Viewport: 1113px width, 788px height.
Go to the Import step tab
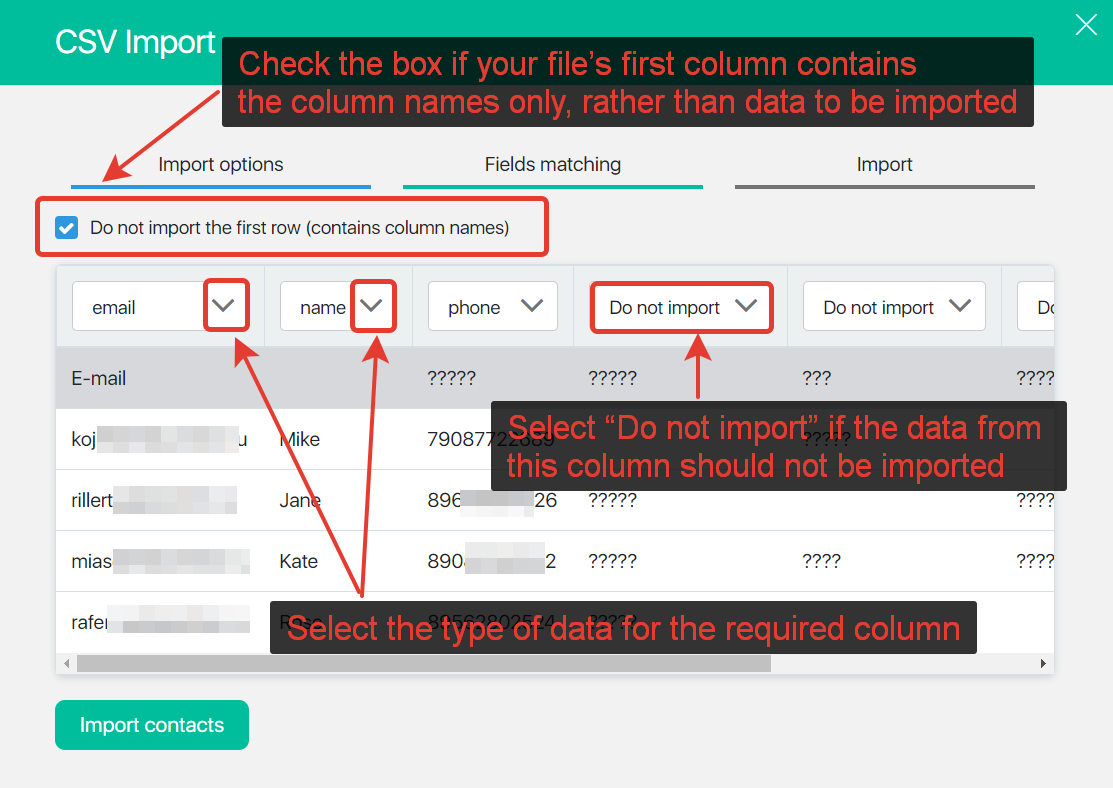(x=884, y=171)
